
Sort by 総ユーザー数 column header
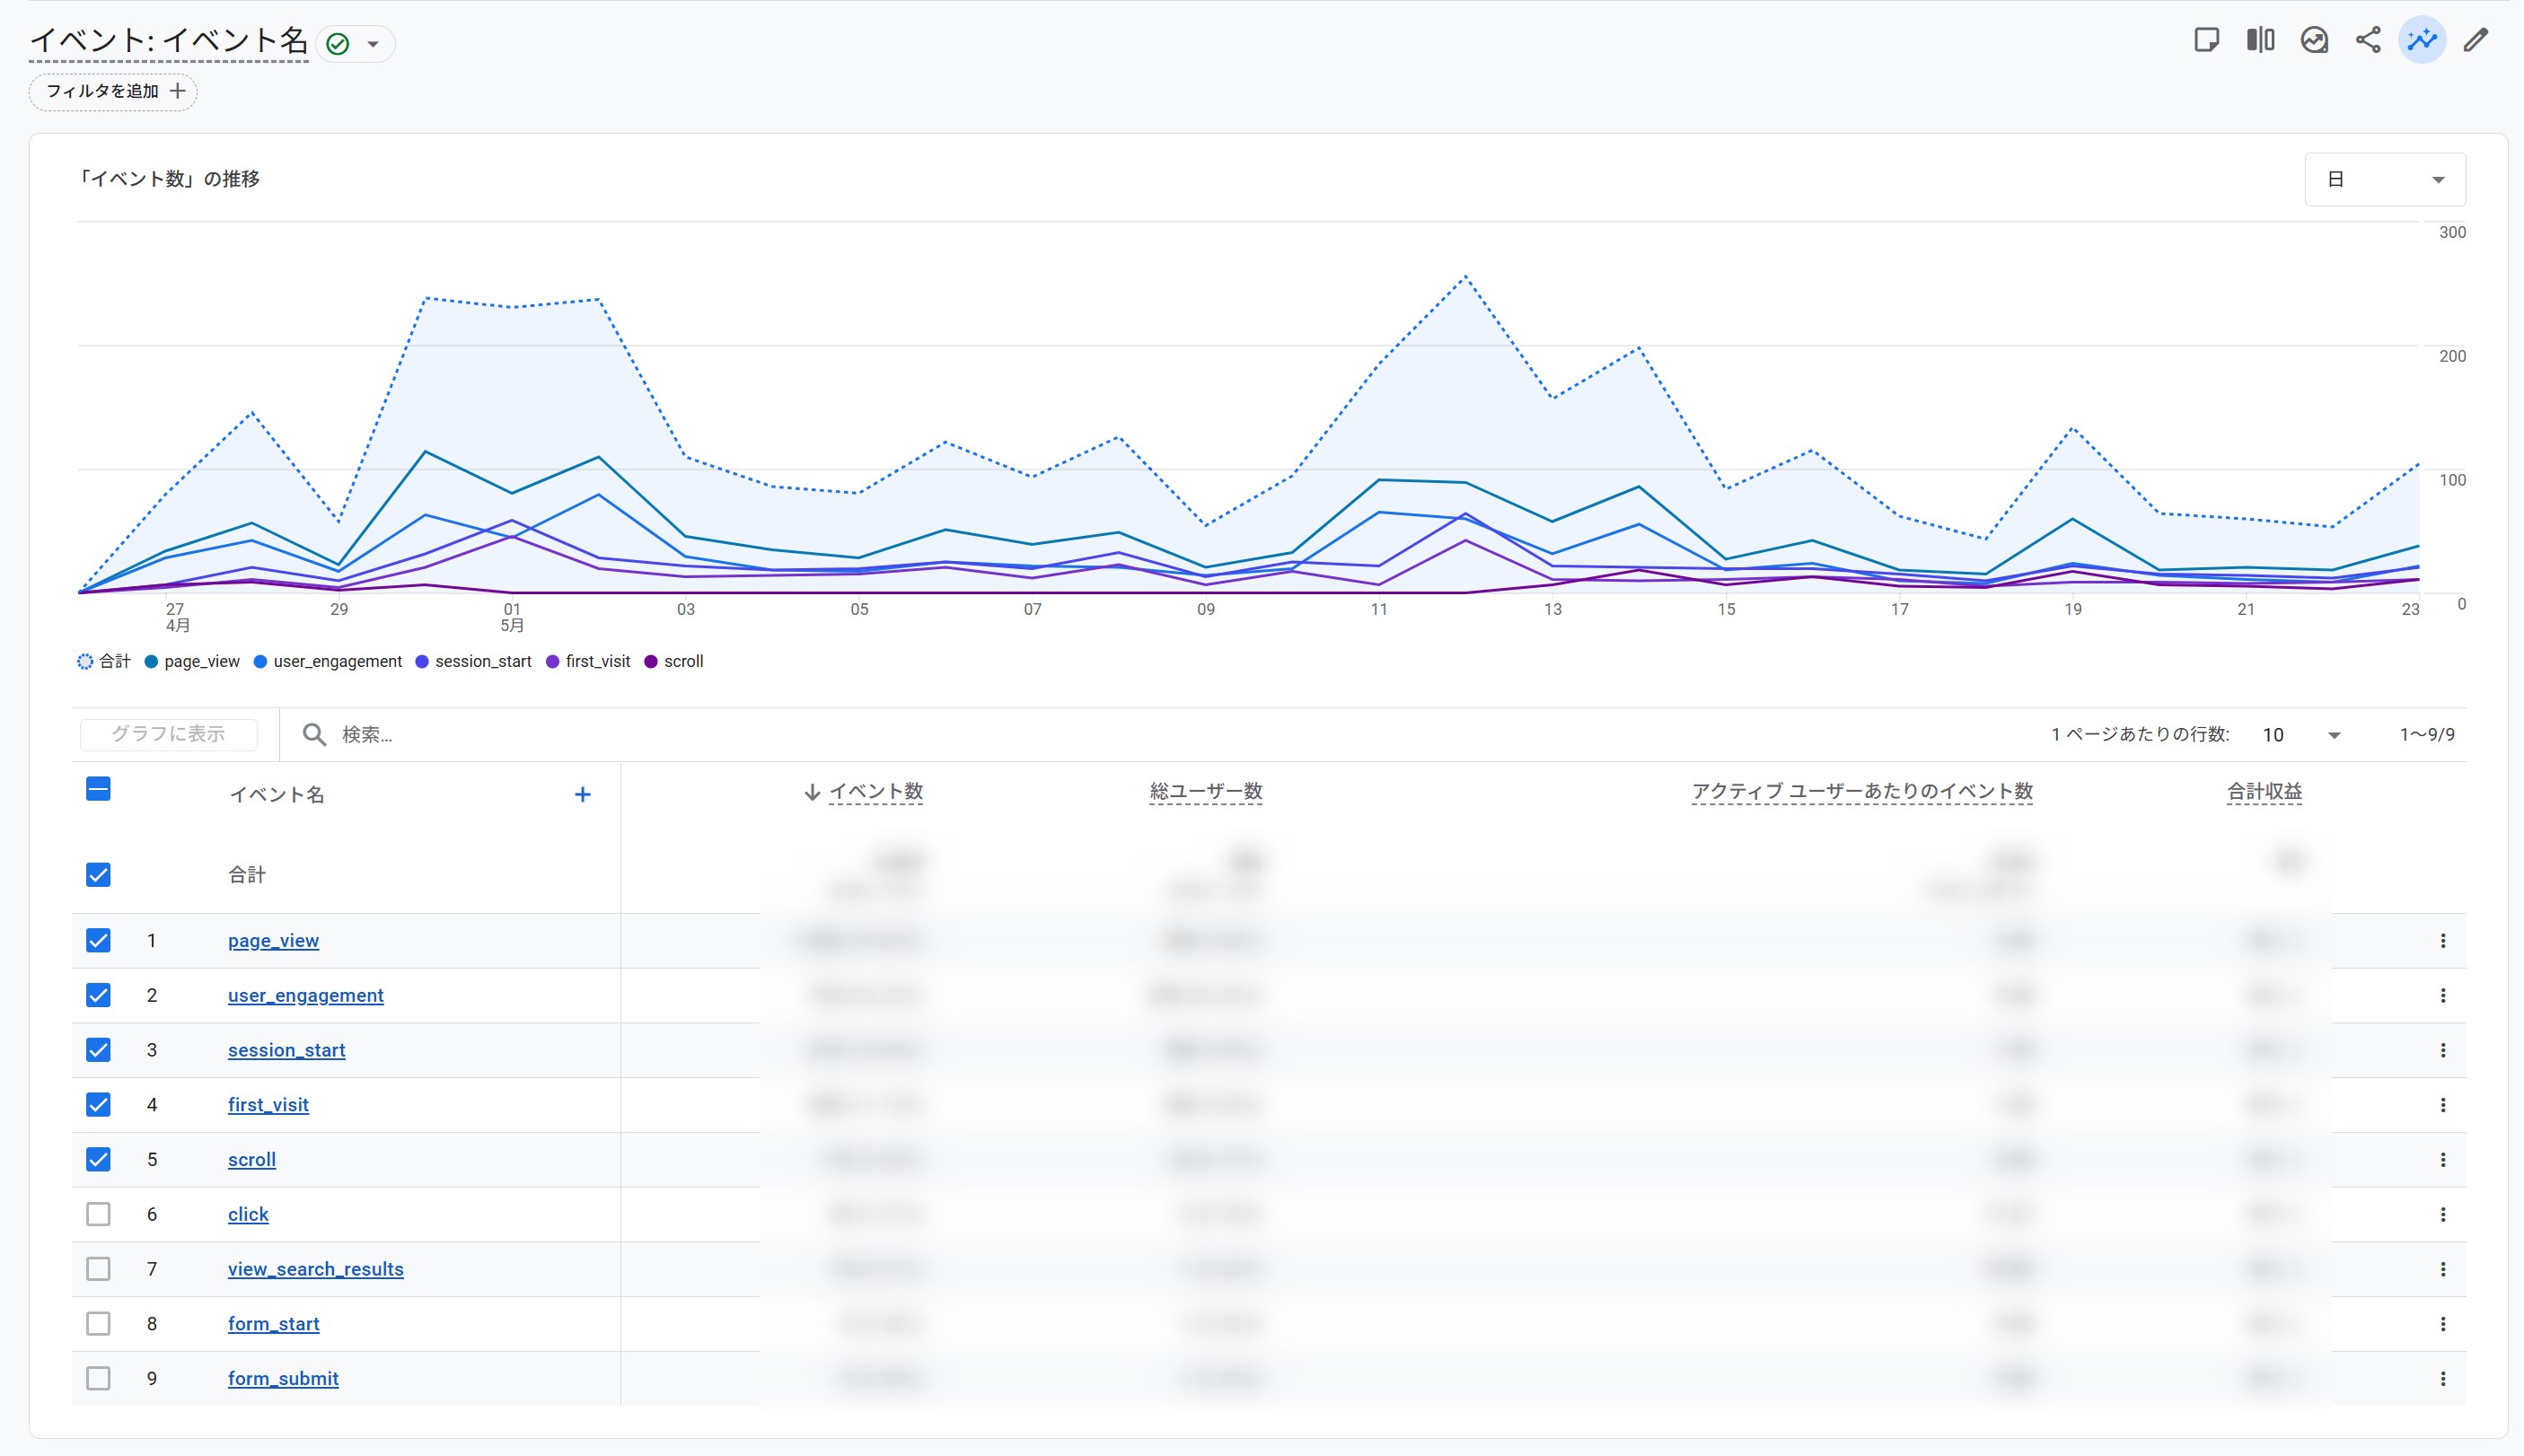1206,791
